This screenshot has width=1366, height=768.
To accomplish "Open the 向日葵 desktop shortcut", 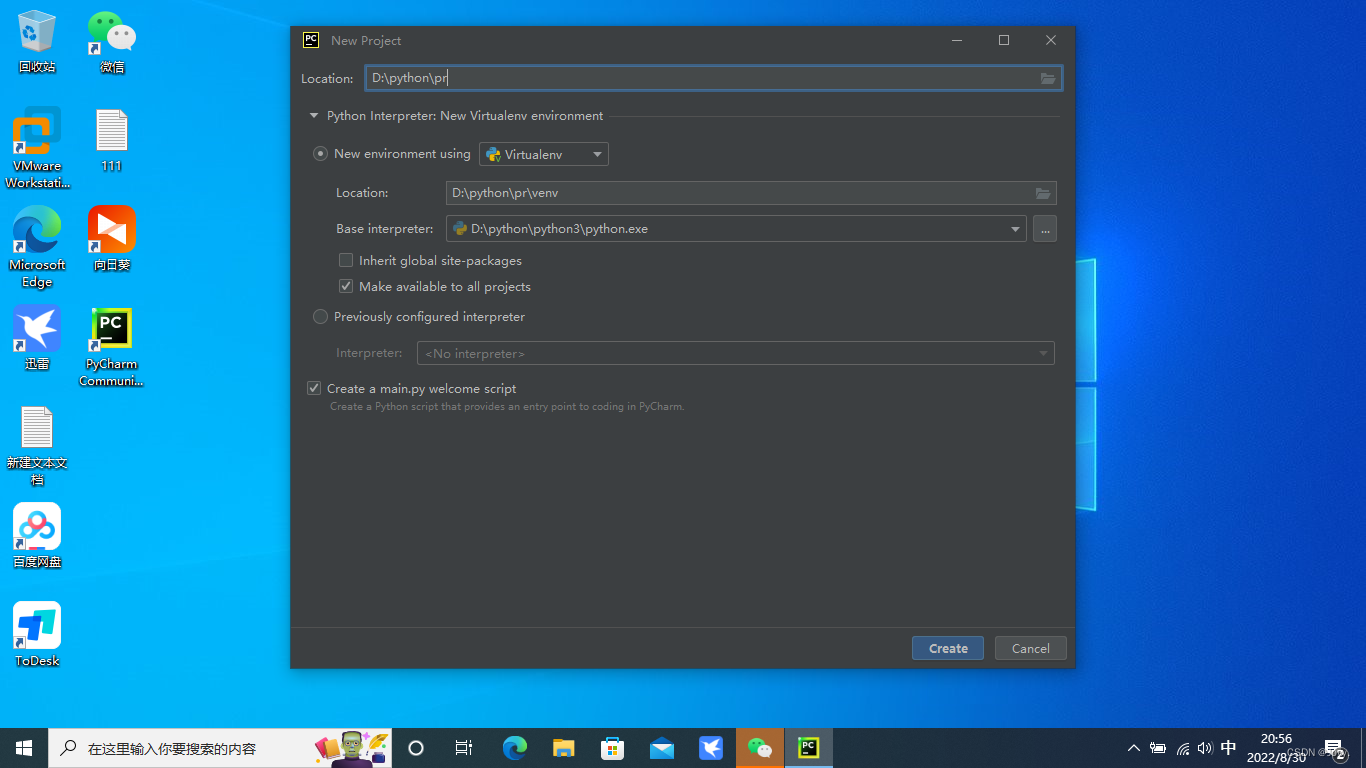I will click(x=112, y=239).
